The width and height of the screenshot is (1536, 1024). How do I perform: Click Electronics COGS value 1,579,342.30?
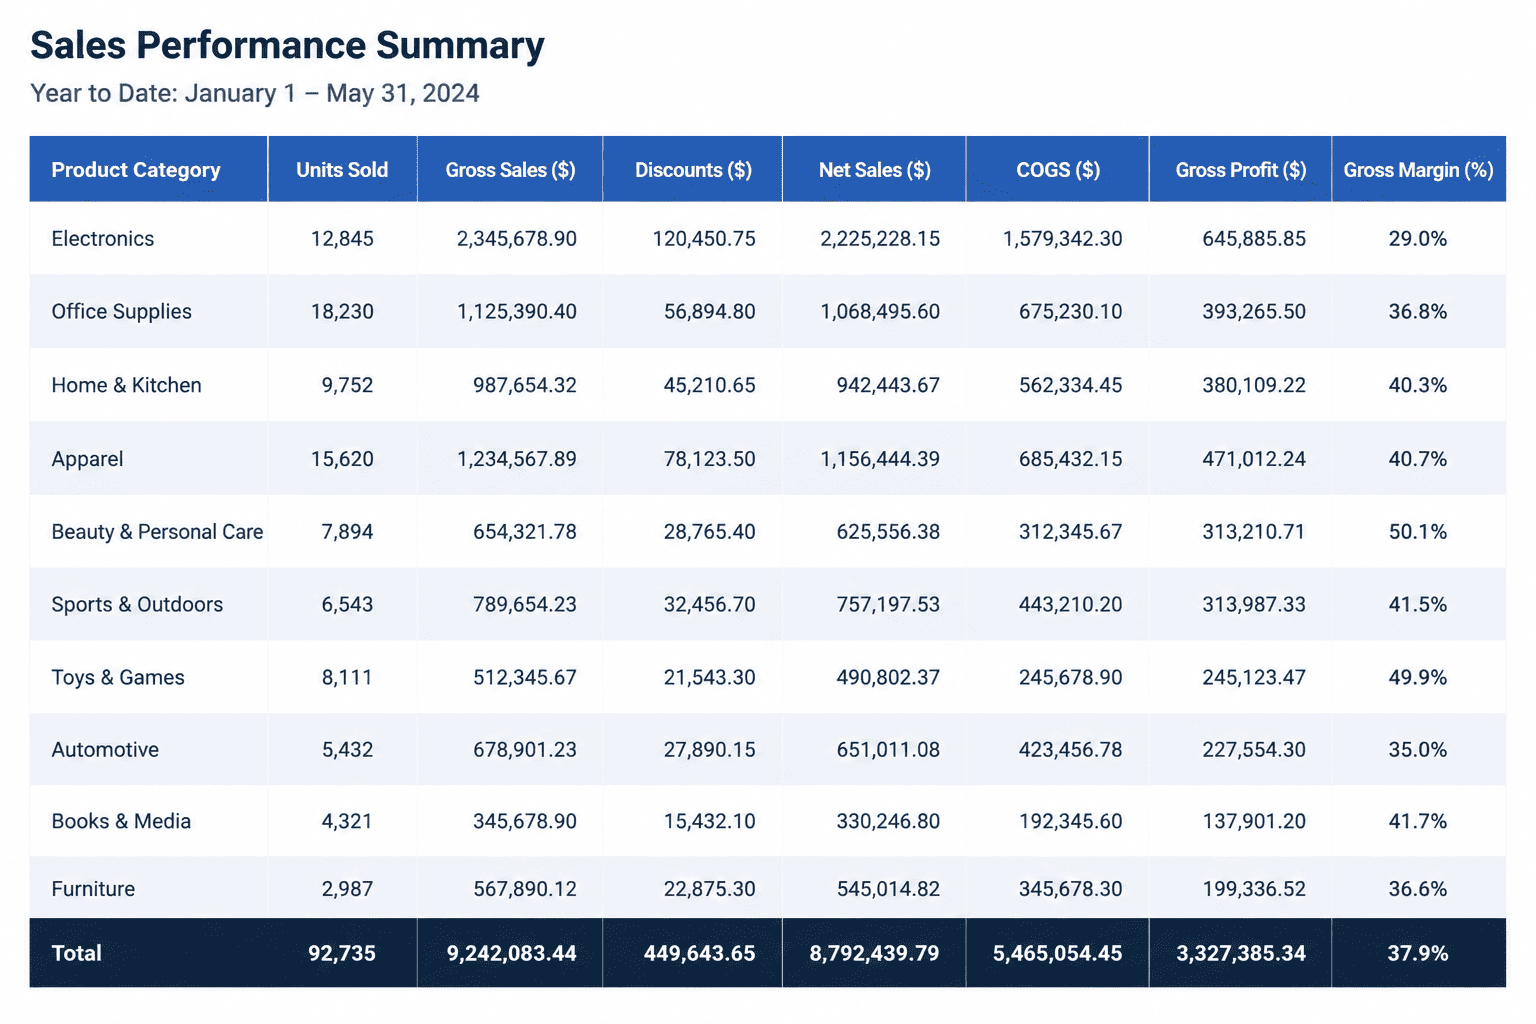click(1063, 239)
